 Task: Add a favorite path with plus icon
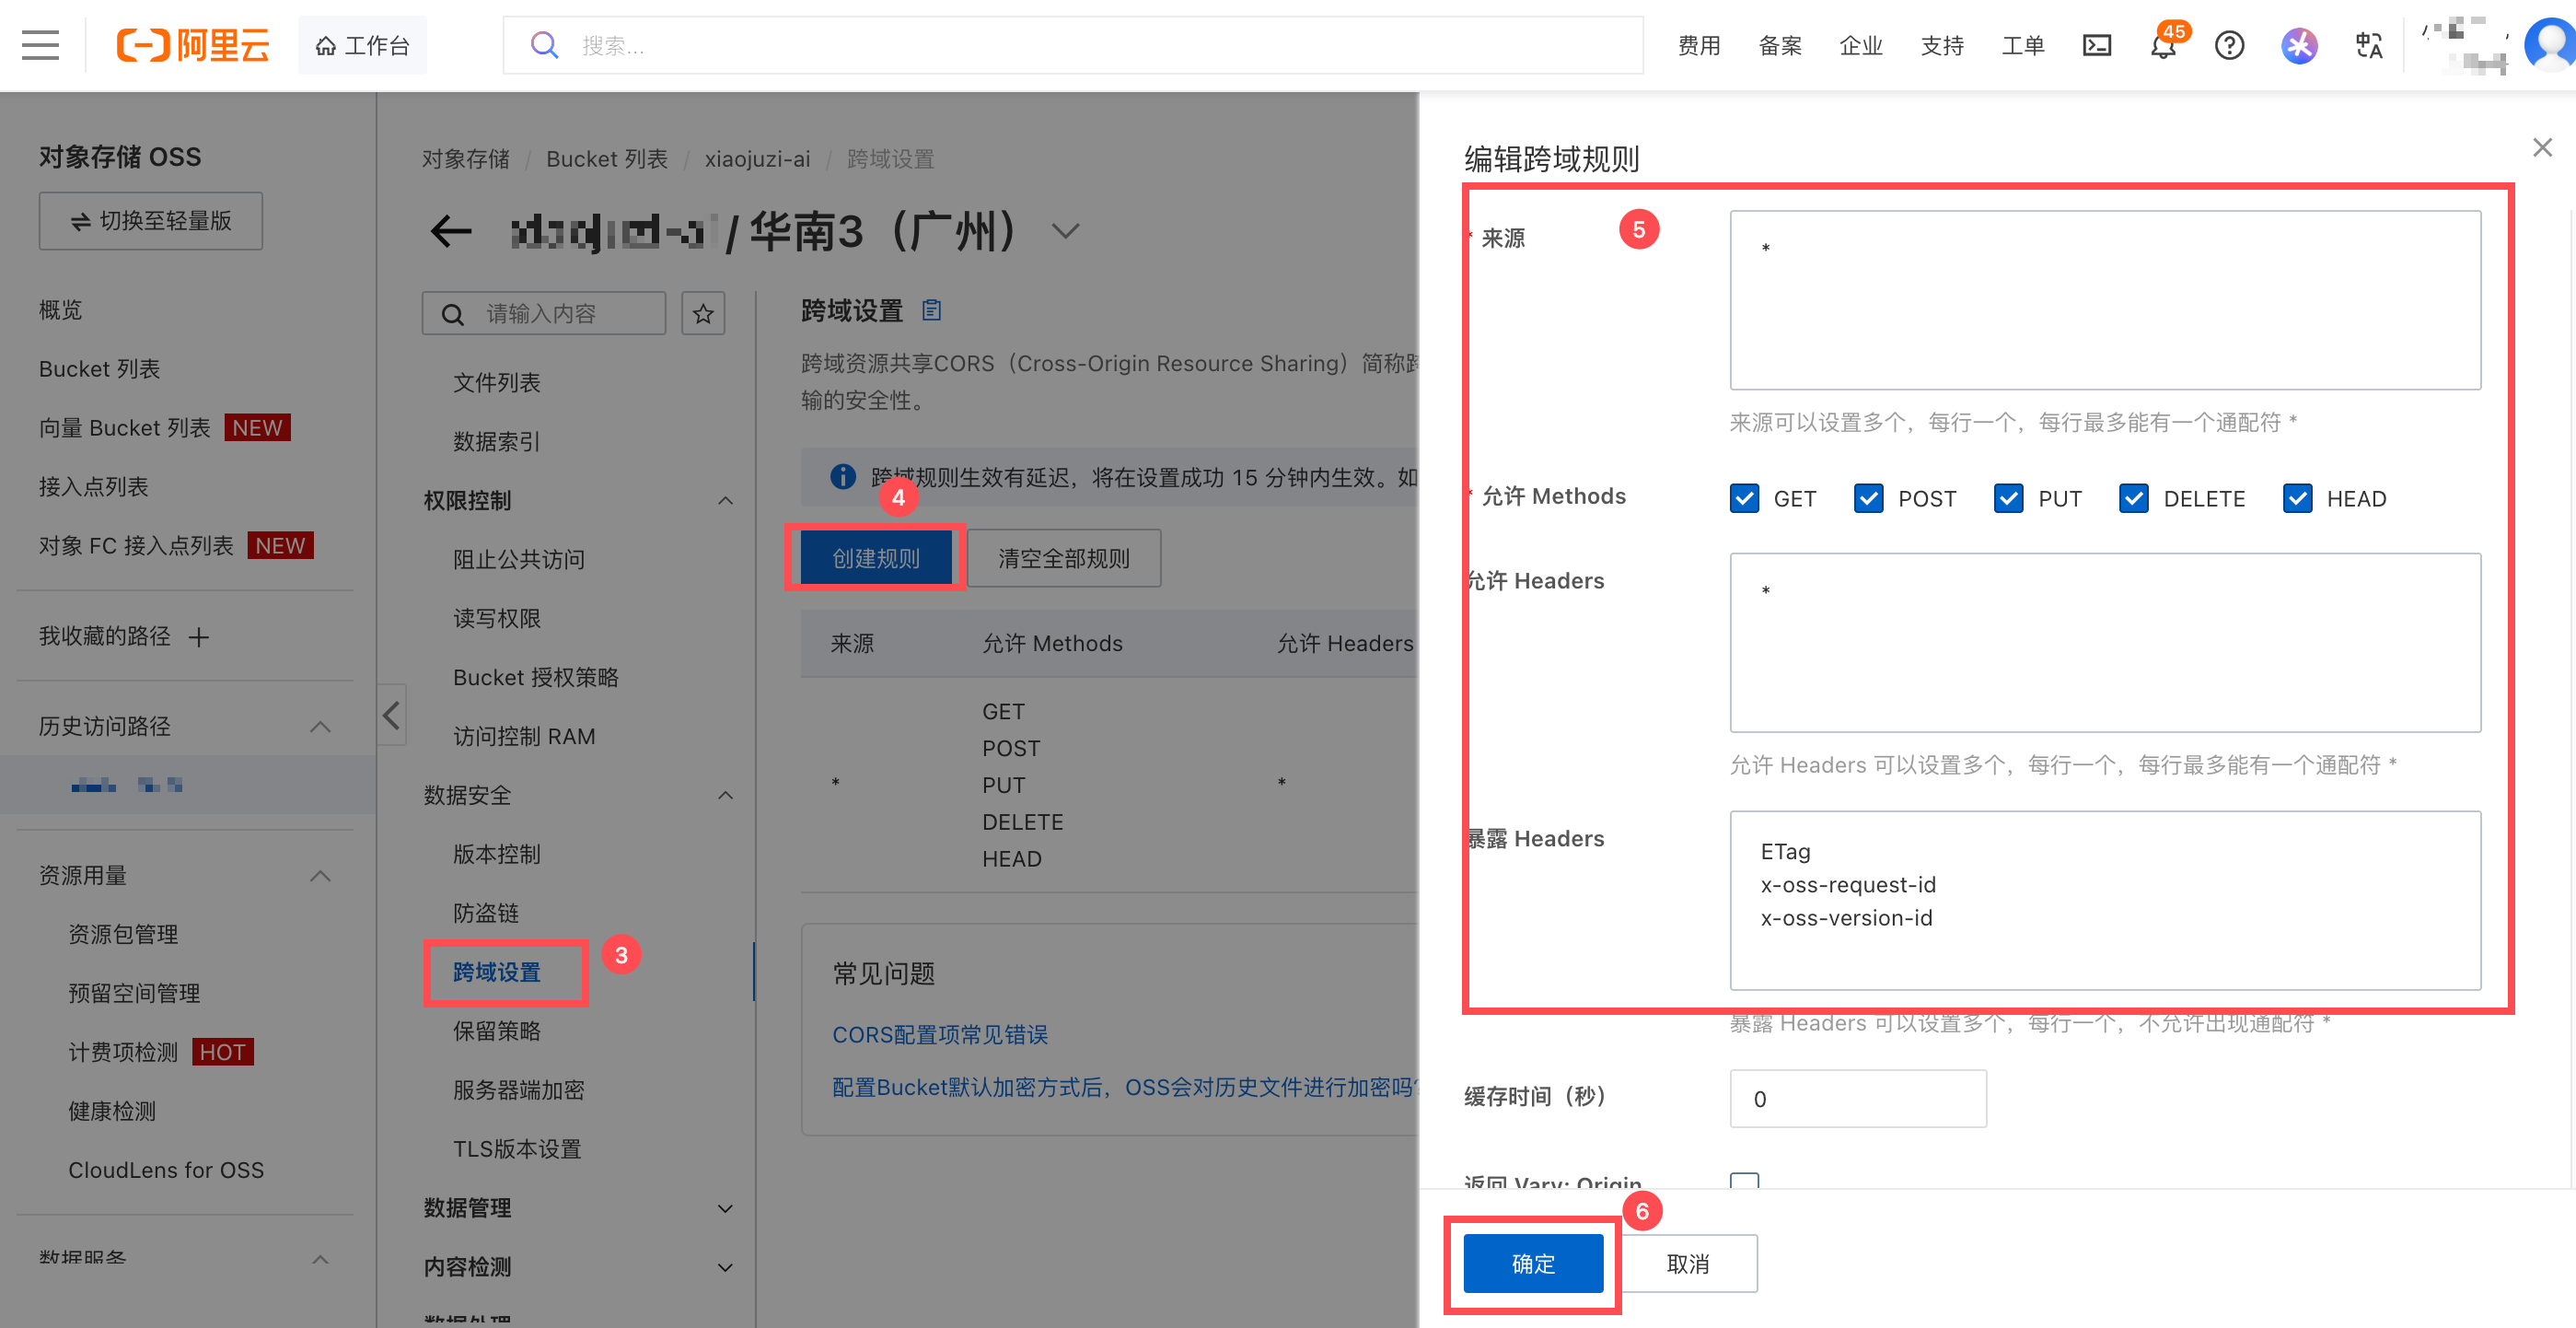click(199, 637)
